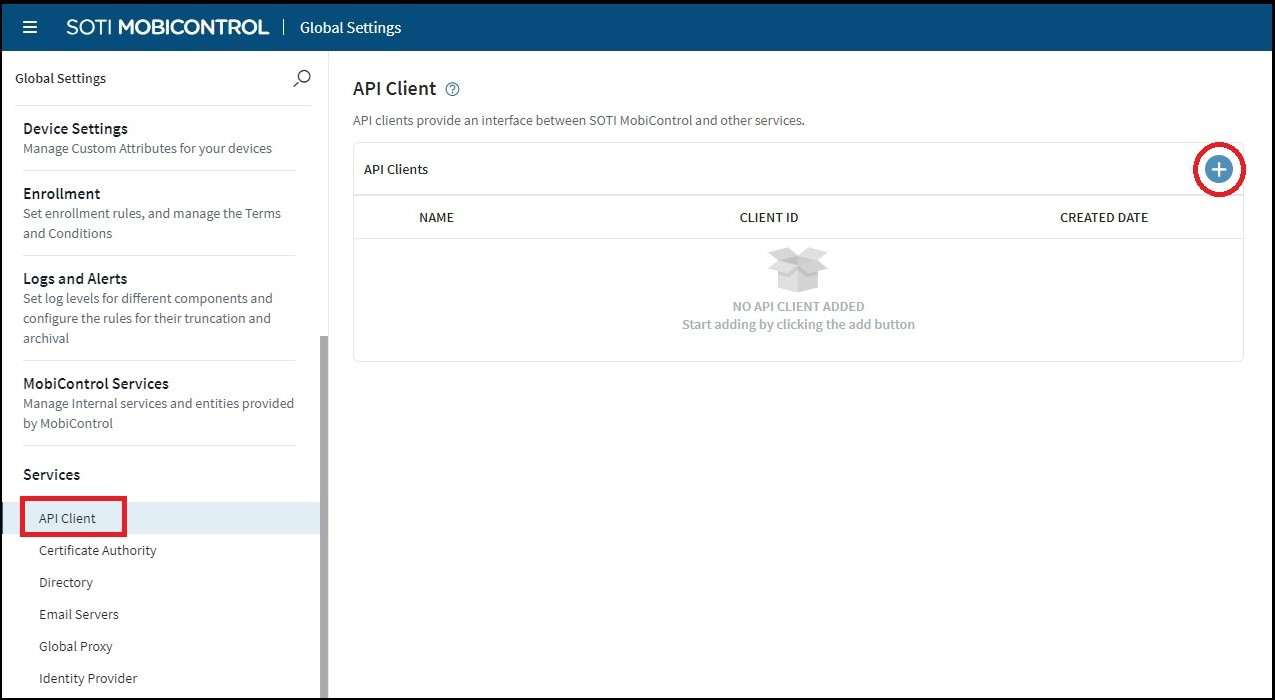Image resolution: width=1275 pixels, height=700 pixels.
Task: Select Device Settings in the sidebar
Action: tap(75, 128)
